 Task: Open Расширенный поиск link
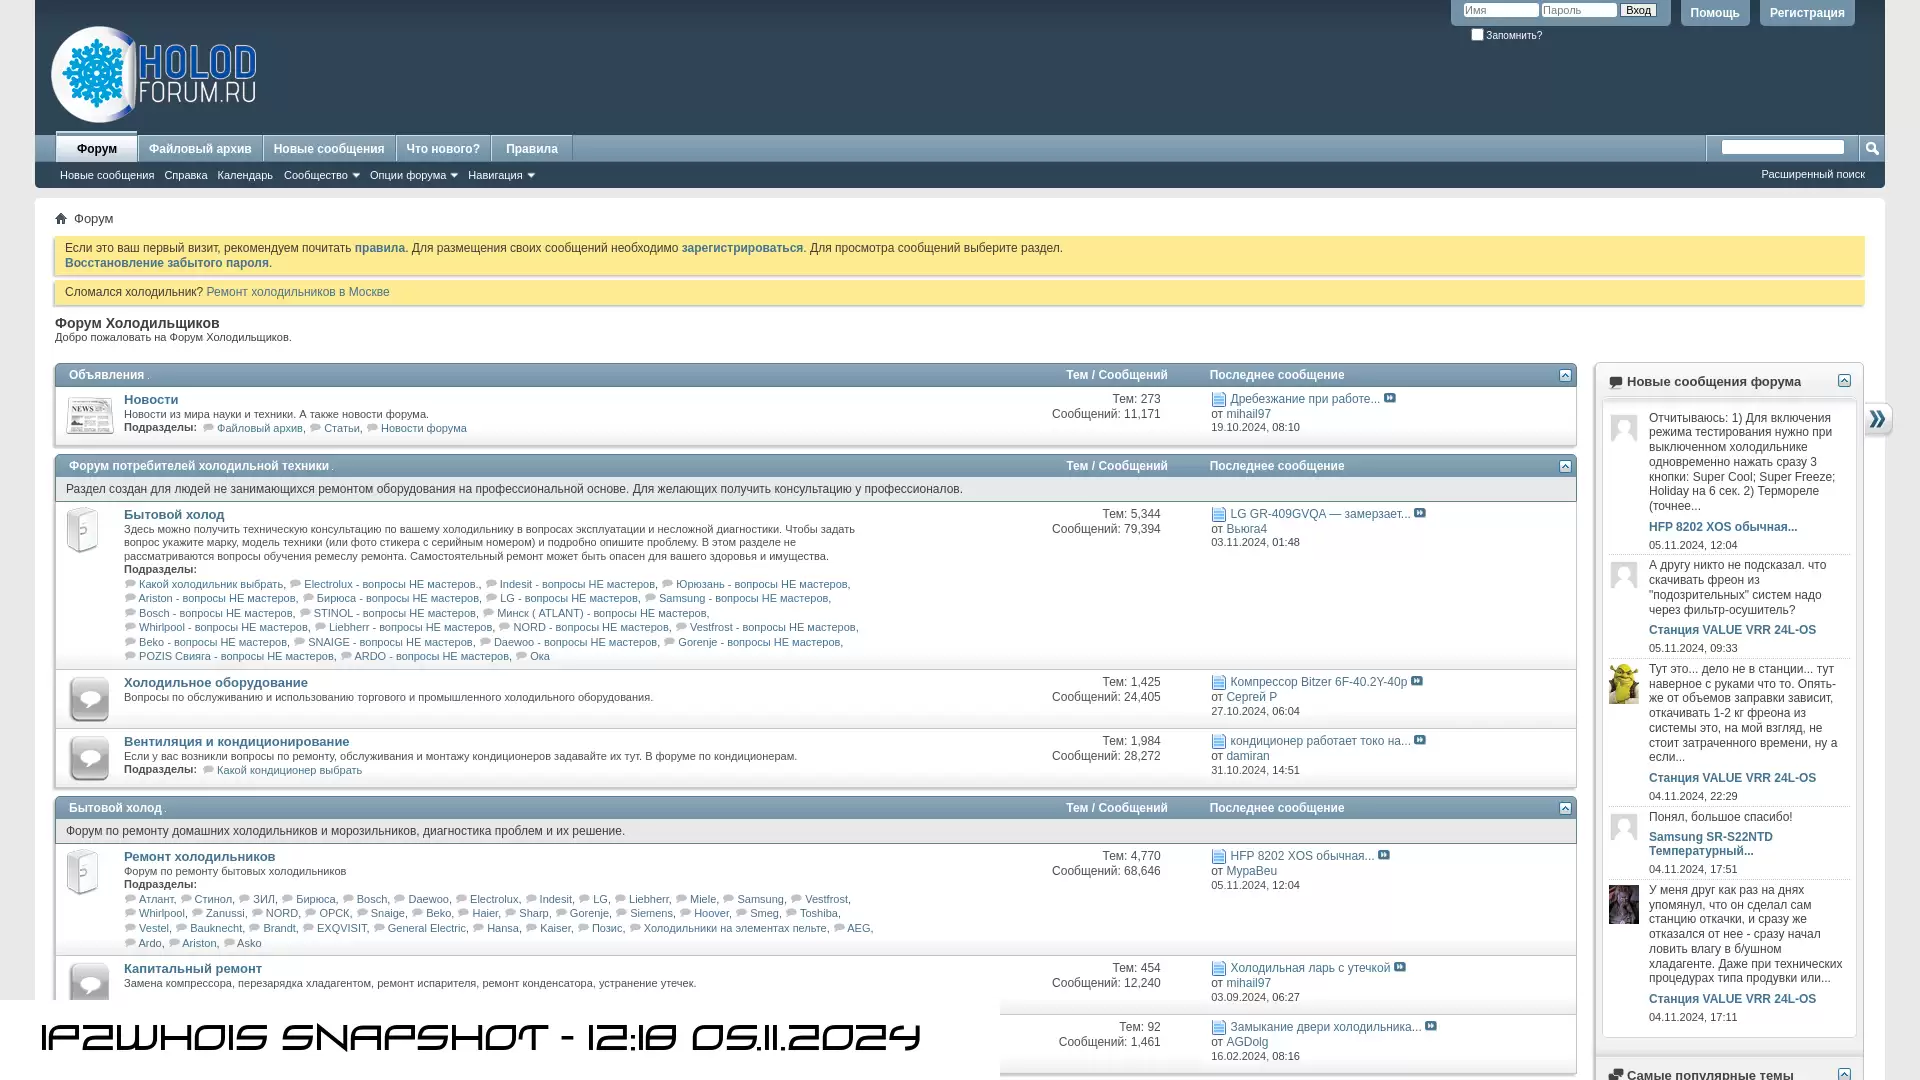(x=1813, y=174)
